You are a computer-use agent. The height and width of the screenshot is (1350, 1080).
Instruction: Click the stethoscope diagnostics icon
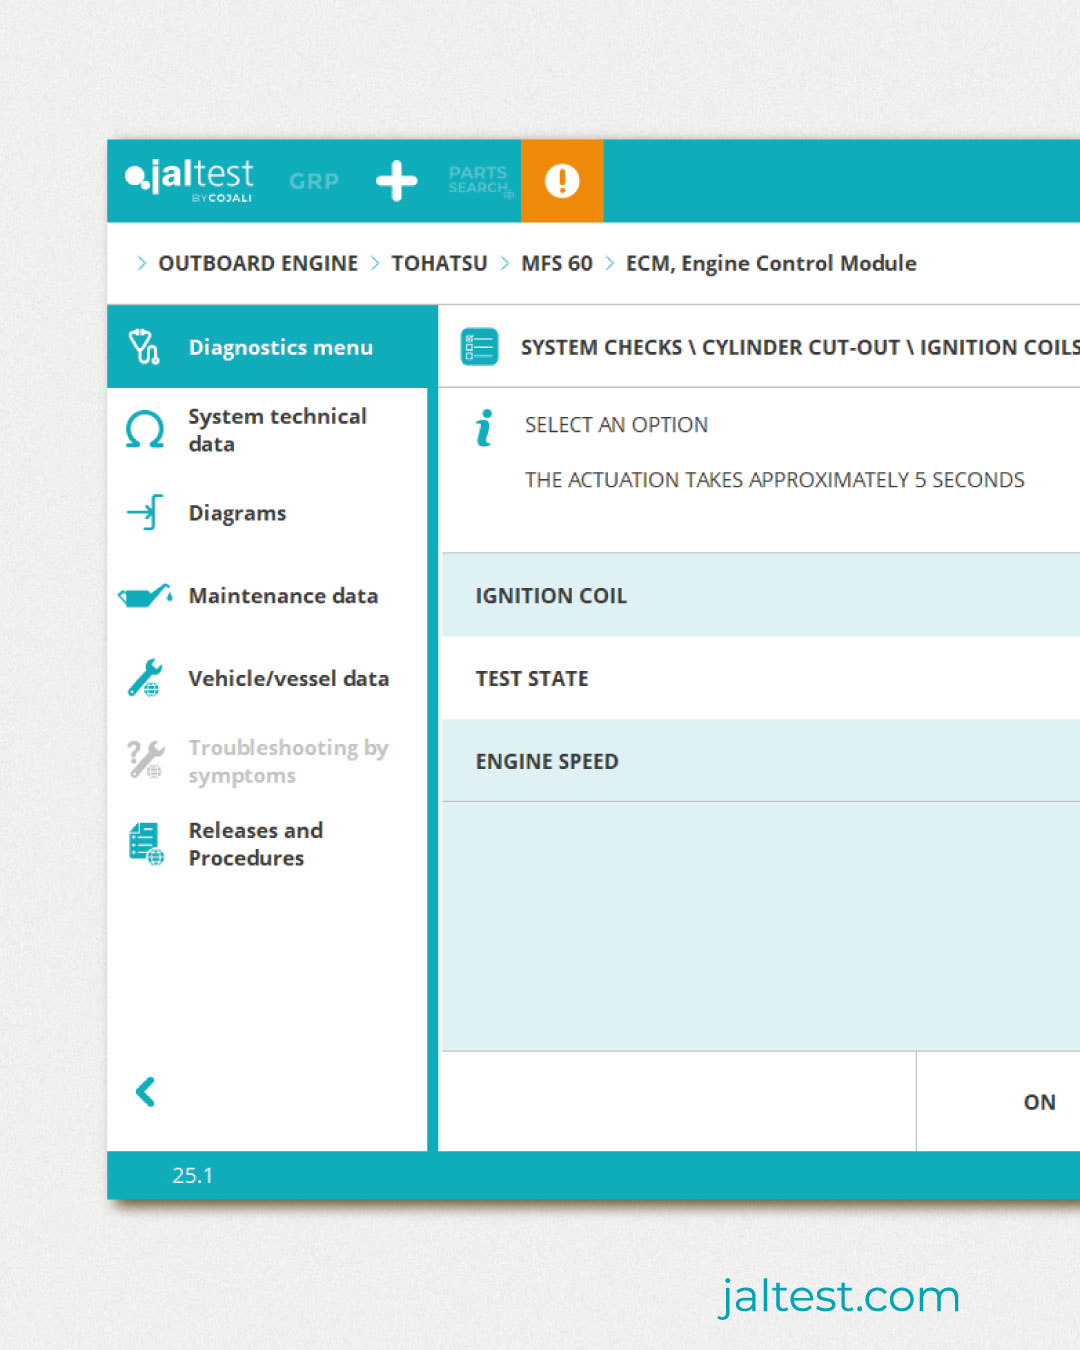pos(144,347)
